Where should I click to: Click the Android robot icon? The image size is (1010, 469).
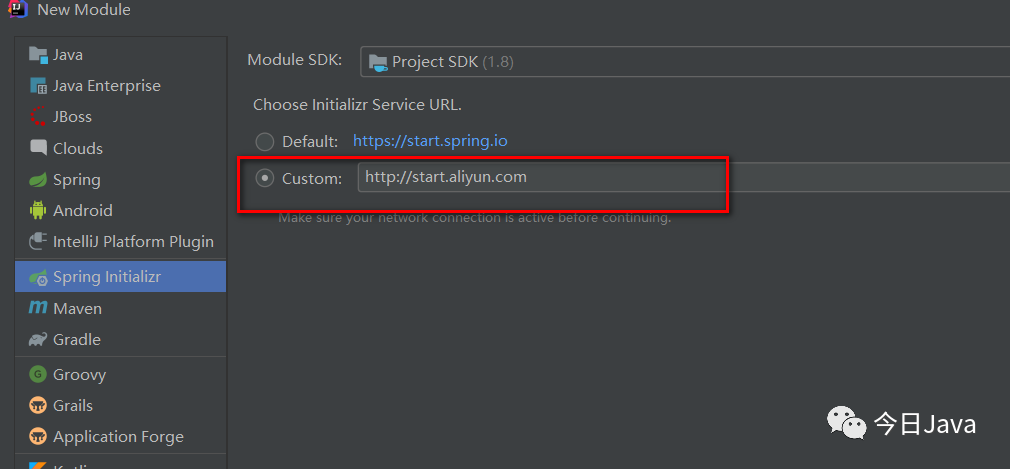[38, 211]
